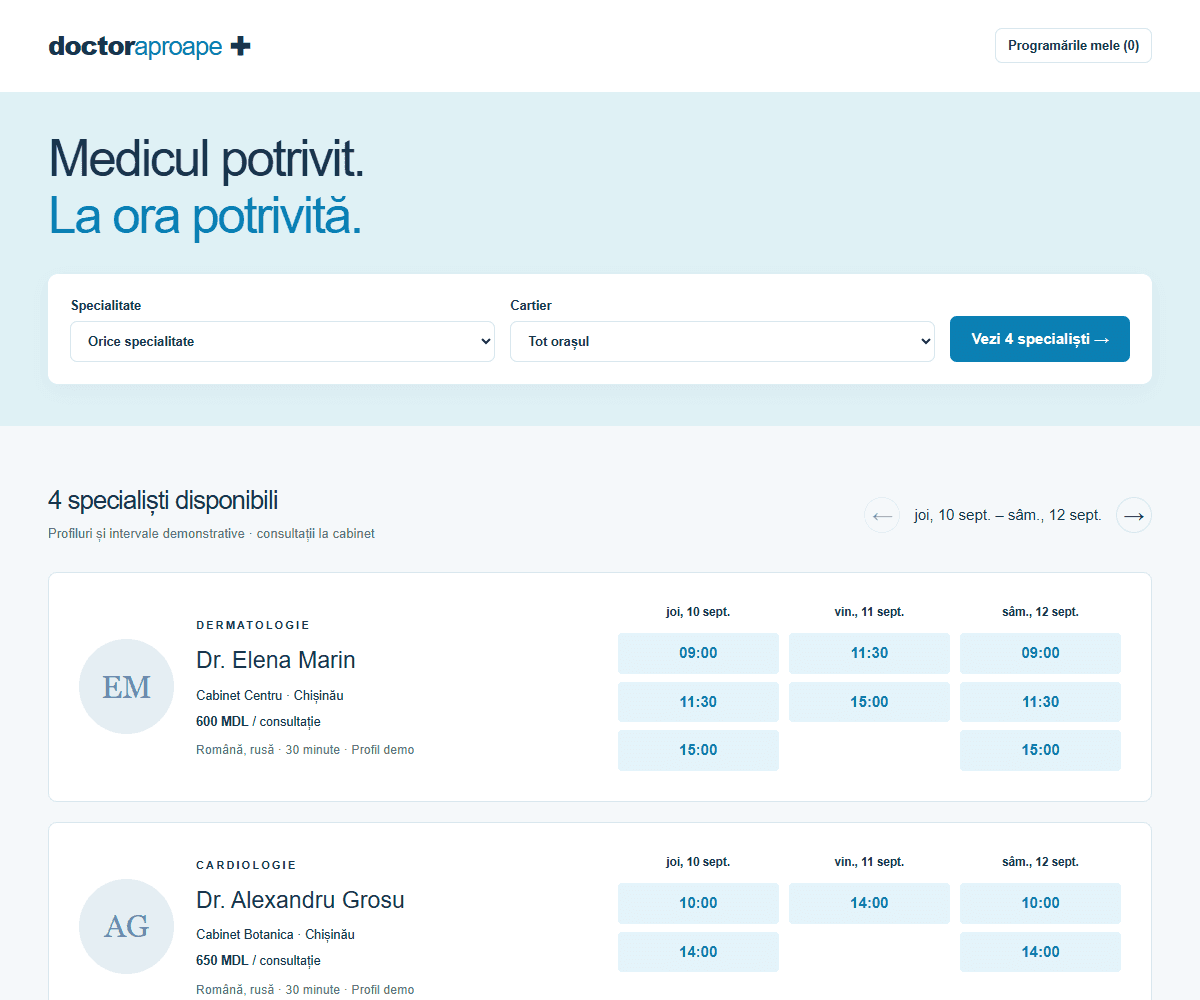Go to previous dates with left arrow

[x=882, y=515]
